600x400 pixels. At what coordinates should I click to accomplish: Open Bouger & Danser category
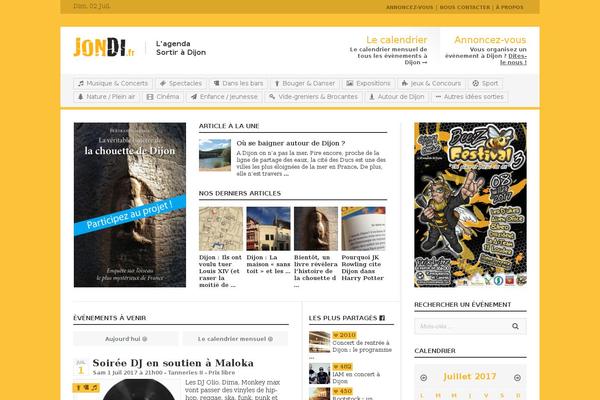pyautogui.click(x=305, y=83)
